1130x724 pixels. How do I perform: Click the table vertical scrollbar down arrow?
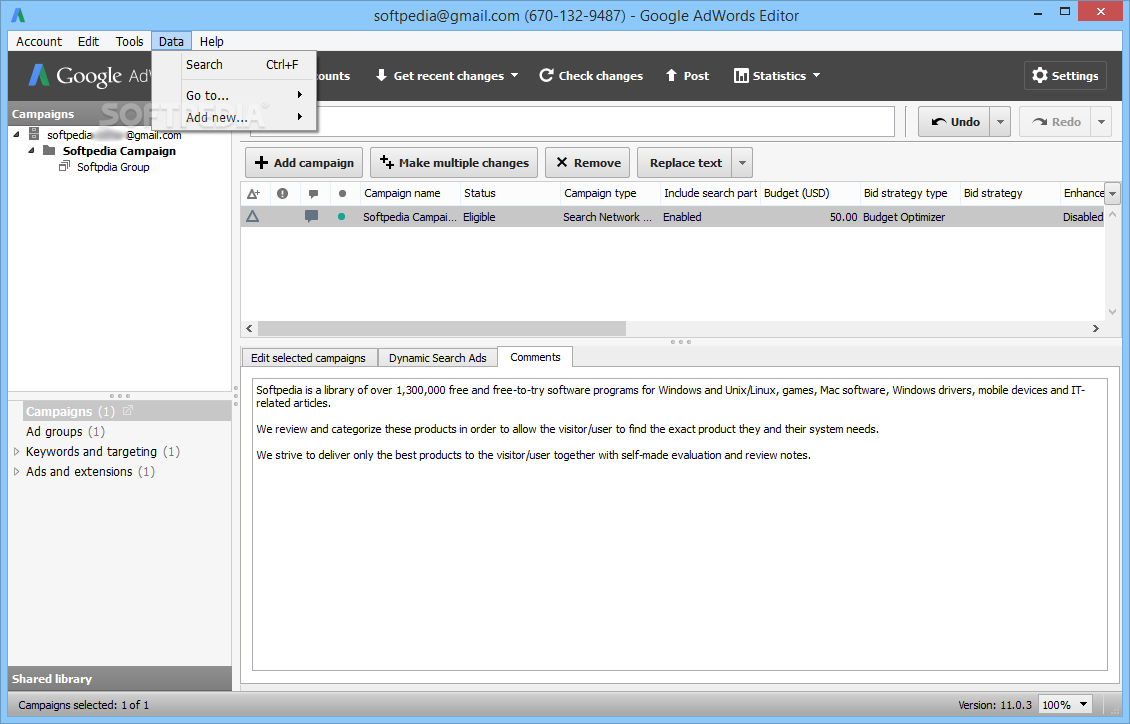click(x=1113, y=312)
